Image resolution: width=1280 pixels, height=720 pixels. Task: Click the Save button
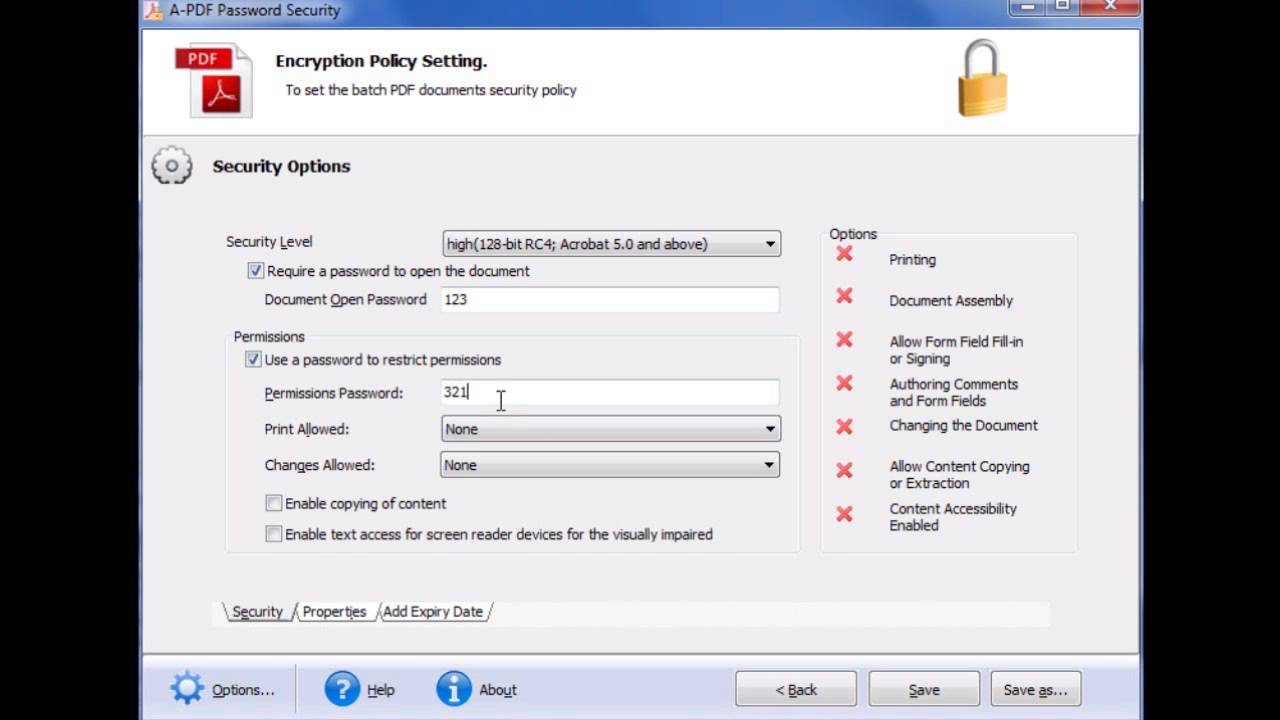(x=924, y=689)
